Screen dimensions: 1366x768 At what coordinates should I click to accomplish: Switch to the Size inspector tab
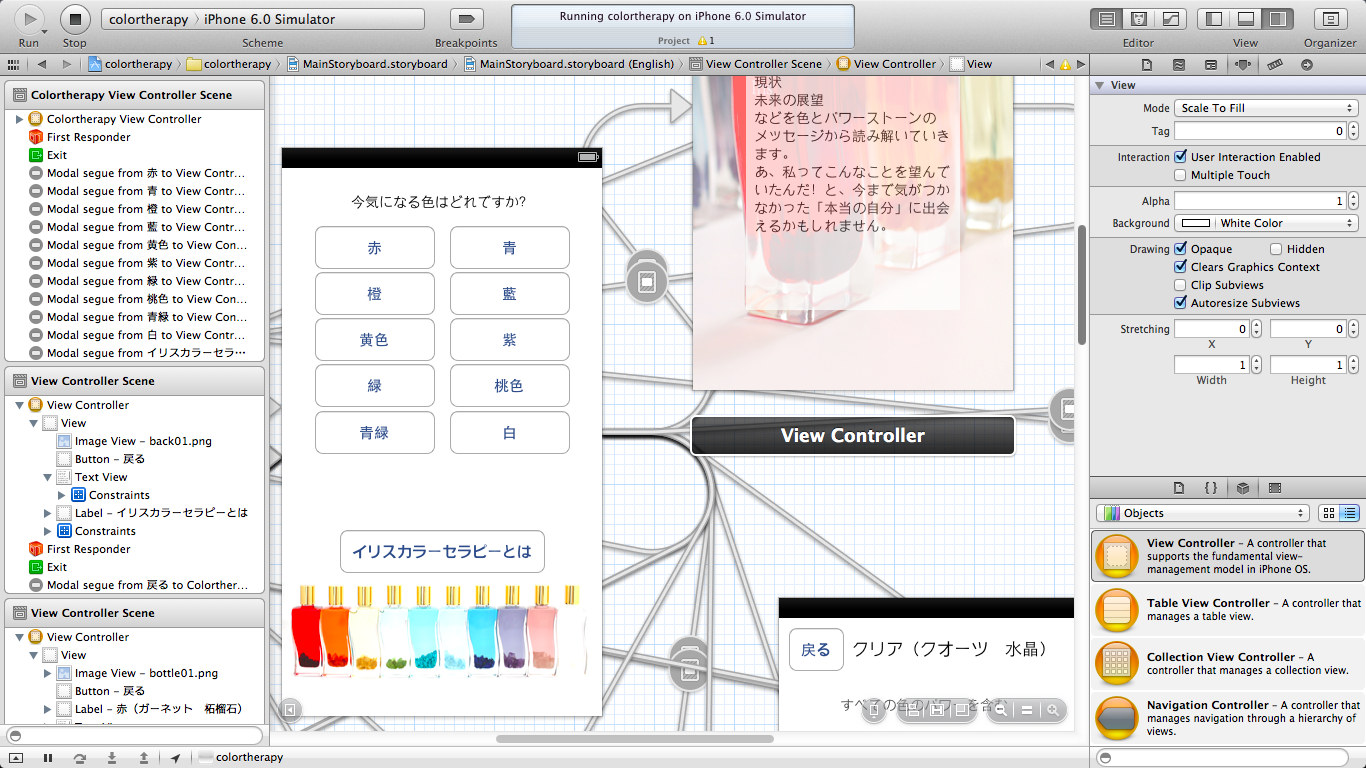pos(1274,64)
